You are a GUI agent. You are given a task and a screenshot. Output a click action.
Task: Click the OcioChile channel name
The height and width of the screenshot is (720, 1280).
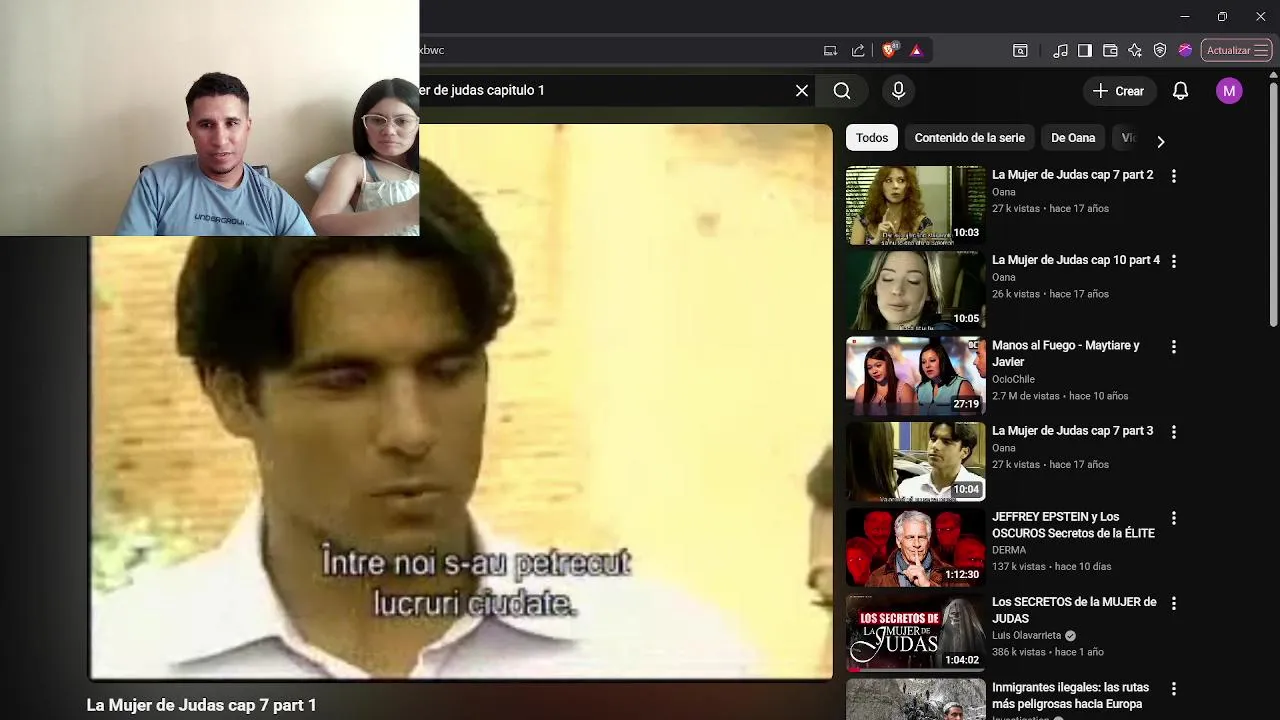pos(1013,379)
